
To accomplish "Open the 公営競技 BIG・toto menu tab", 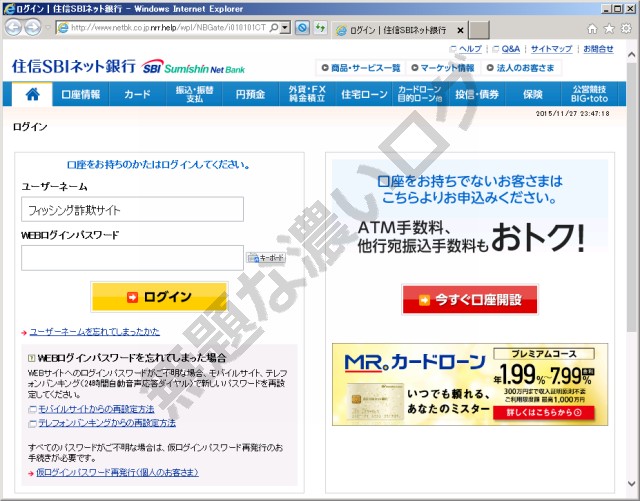I will (589, 94).
